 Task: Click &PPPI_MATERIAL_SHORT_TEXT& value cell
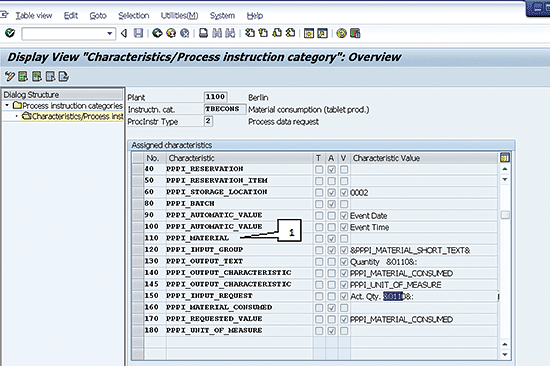click(x=424, y=250)
